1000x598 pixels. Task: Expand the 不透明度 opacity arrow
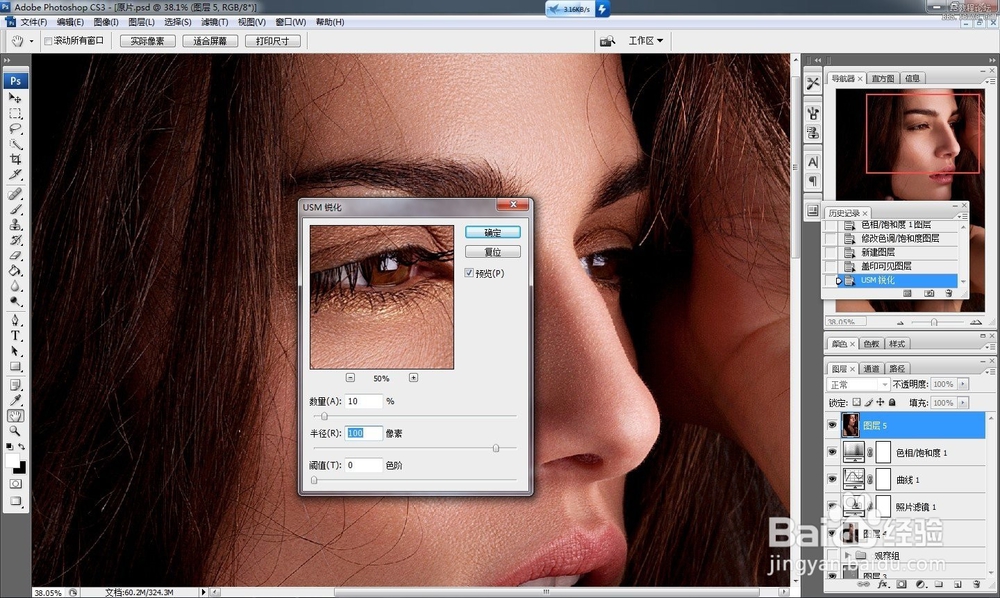963,384
